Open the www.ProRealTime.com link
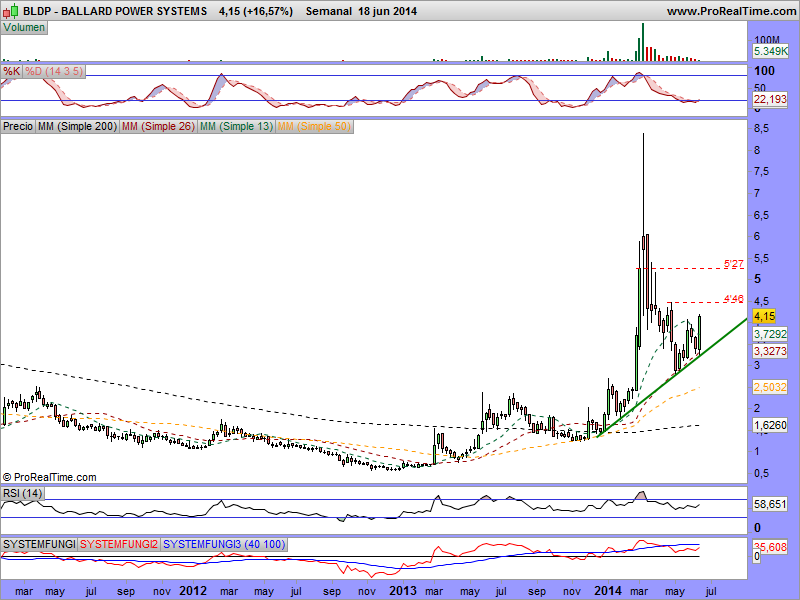Image resolution: width=800 pixels, height=600 pixels. [x=731, y=11]
